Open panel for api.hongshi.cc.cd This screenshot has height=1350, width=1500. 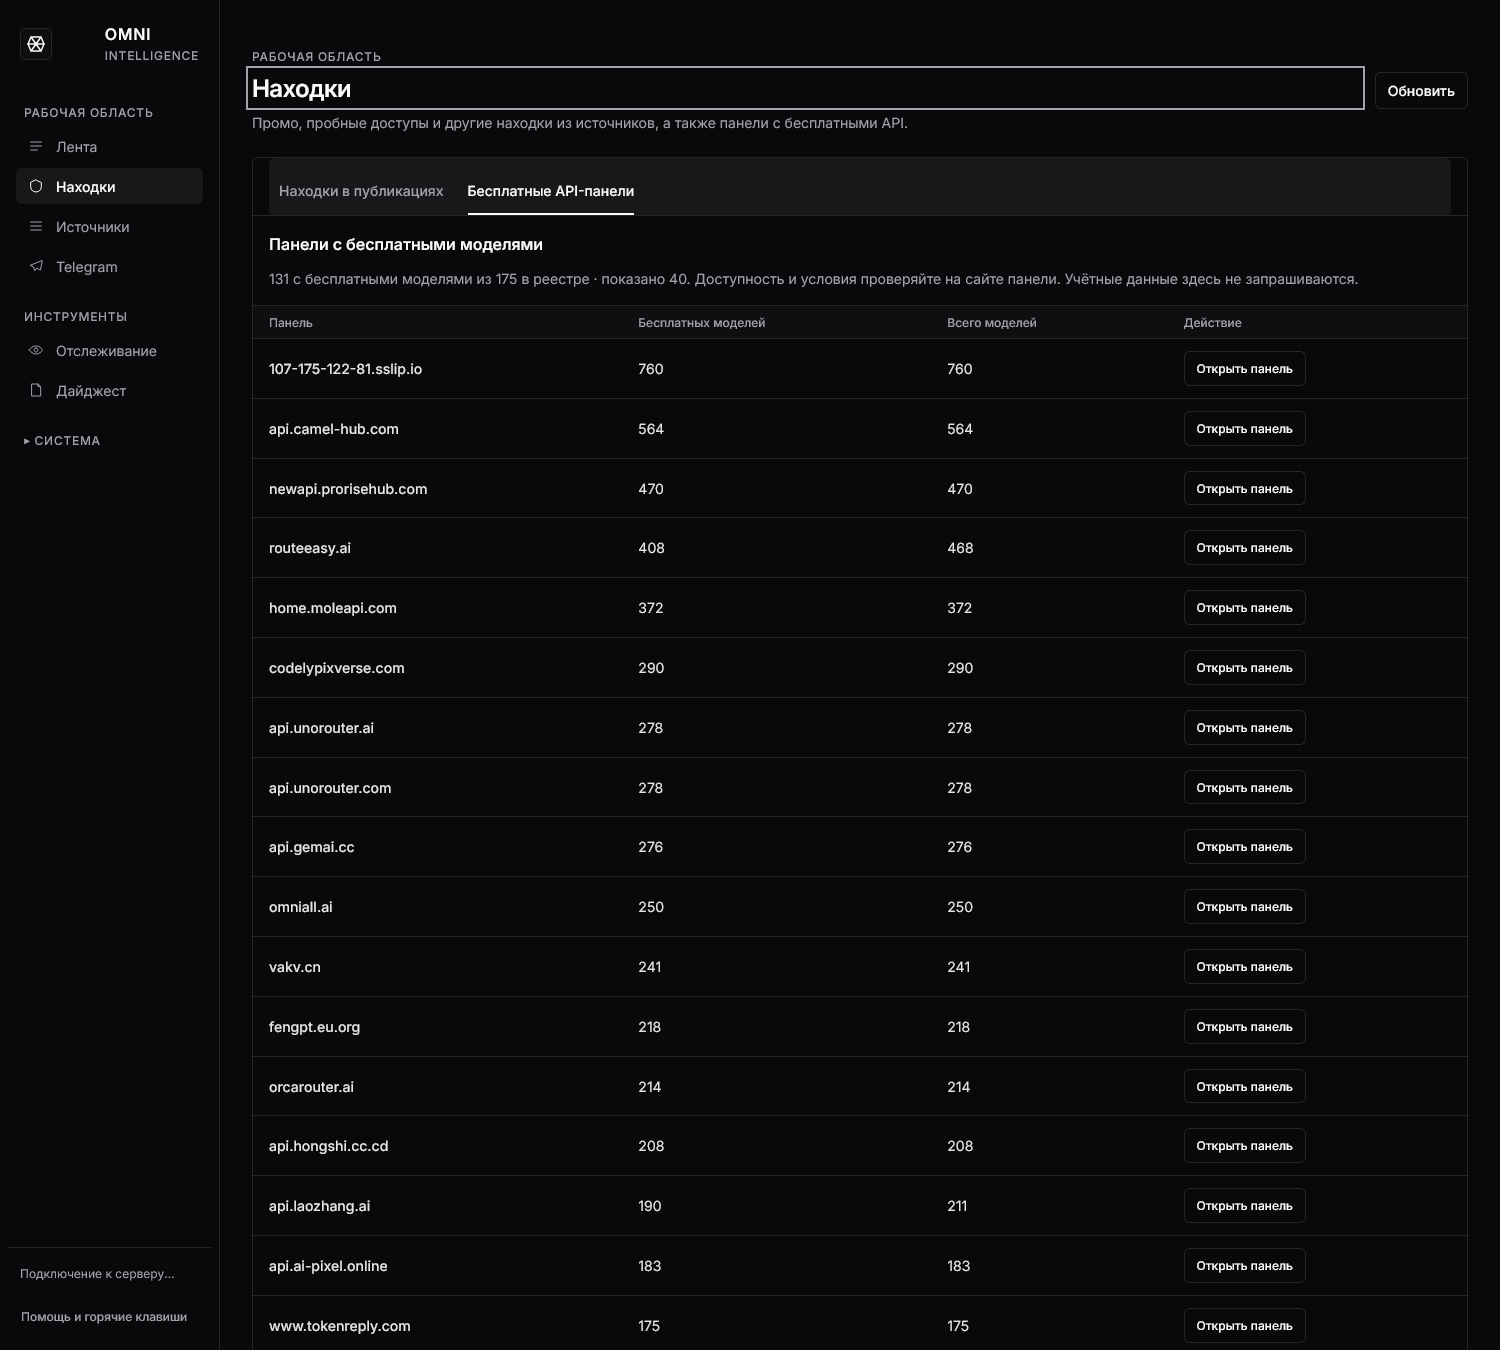[x=1244, y=1146]
